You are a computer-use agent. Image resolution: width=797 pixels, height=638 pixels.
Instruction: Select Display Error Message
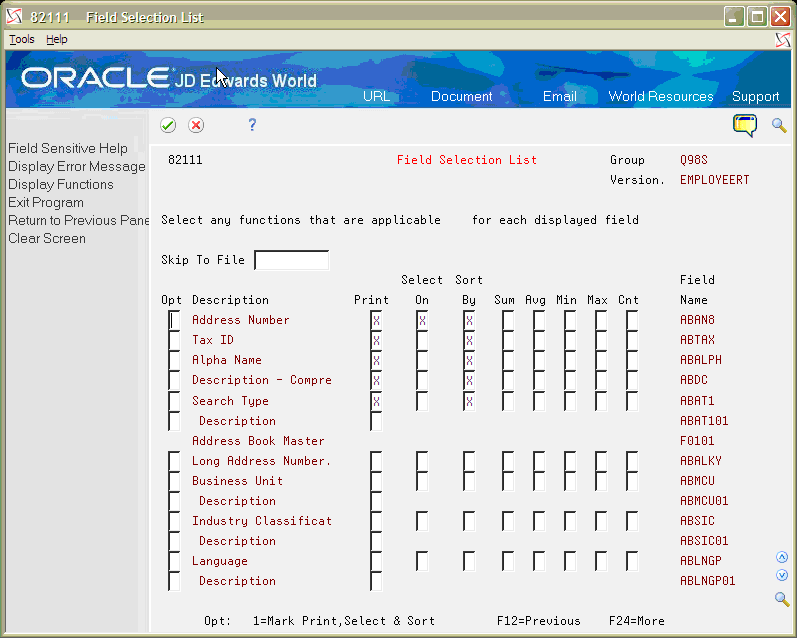[x=77, y=166]
